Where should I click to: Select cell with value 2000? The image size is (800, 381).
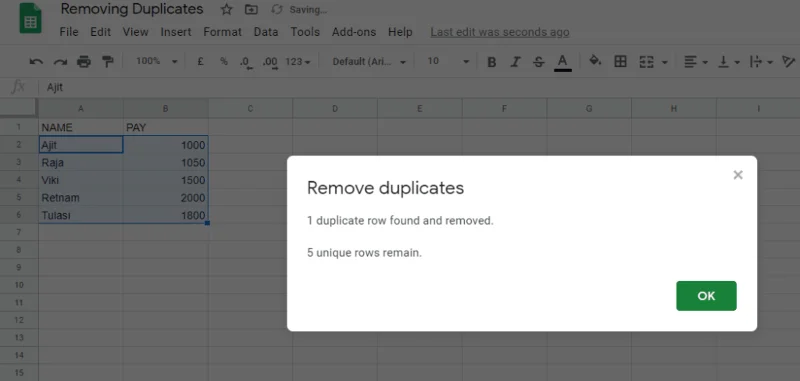coord(165,197)
